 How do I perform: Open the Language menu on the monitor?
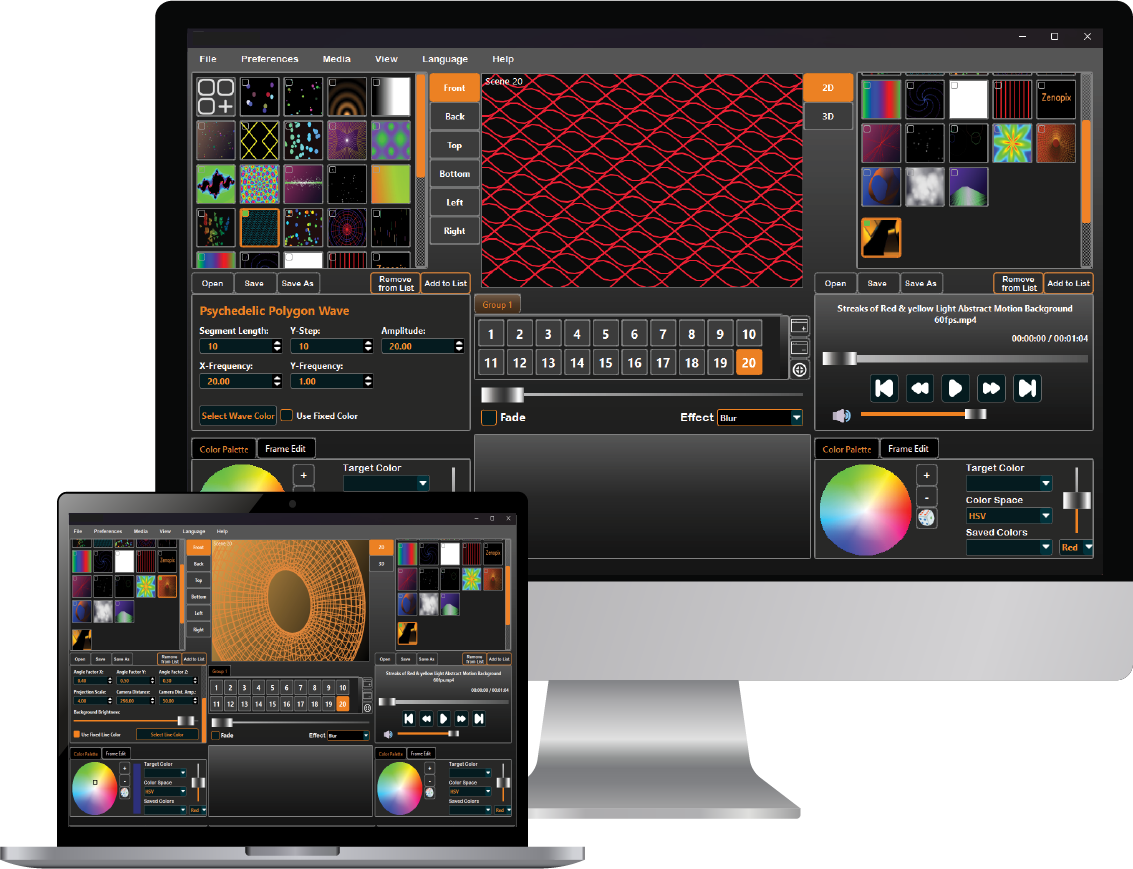coord(445,59)
